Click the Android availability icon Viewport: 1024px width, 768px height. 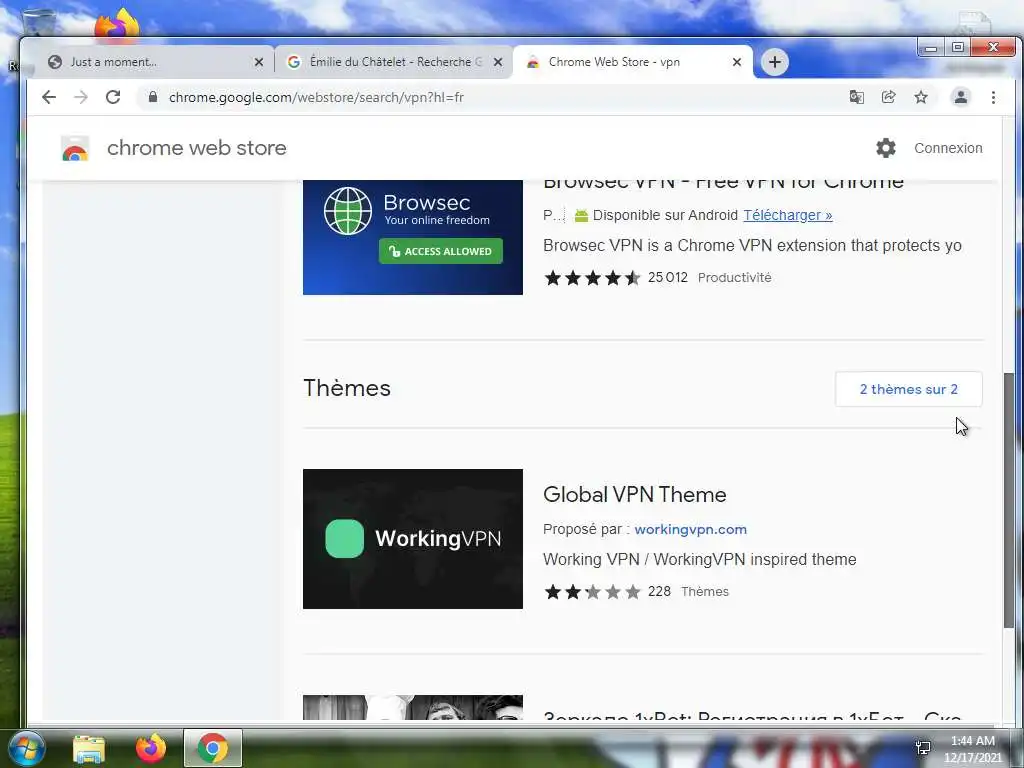coord(581,216)
